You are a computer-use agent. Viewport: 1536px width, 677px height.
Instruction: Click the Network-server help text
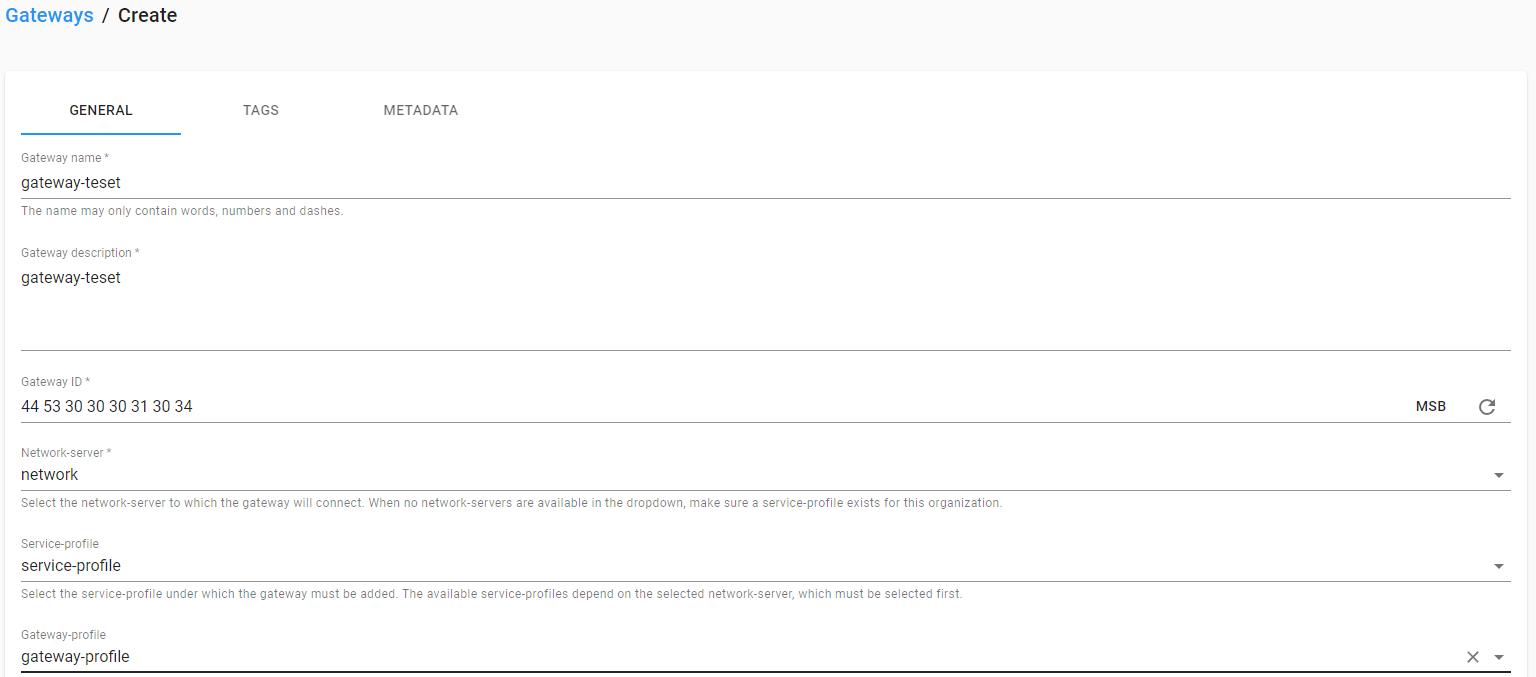click(511, 503)
